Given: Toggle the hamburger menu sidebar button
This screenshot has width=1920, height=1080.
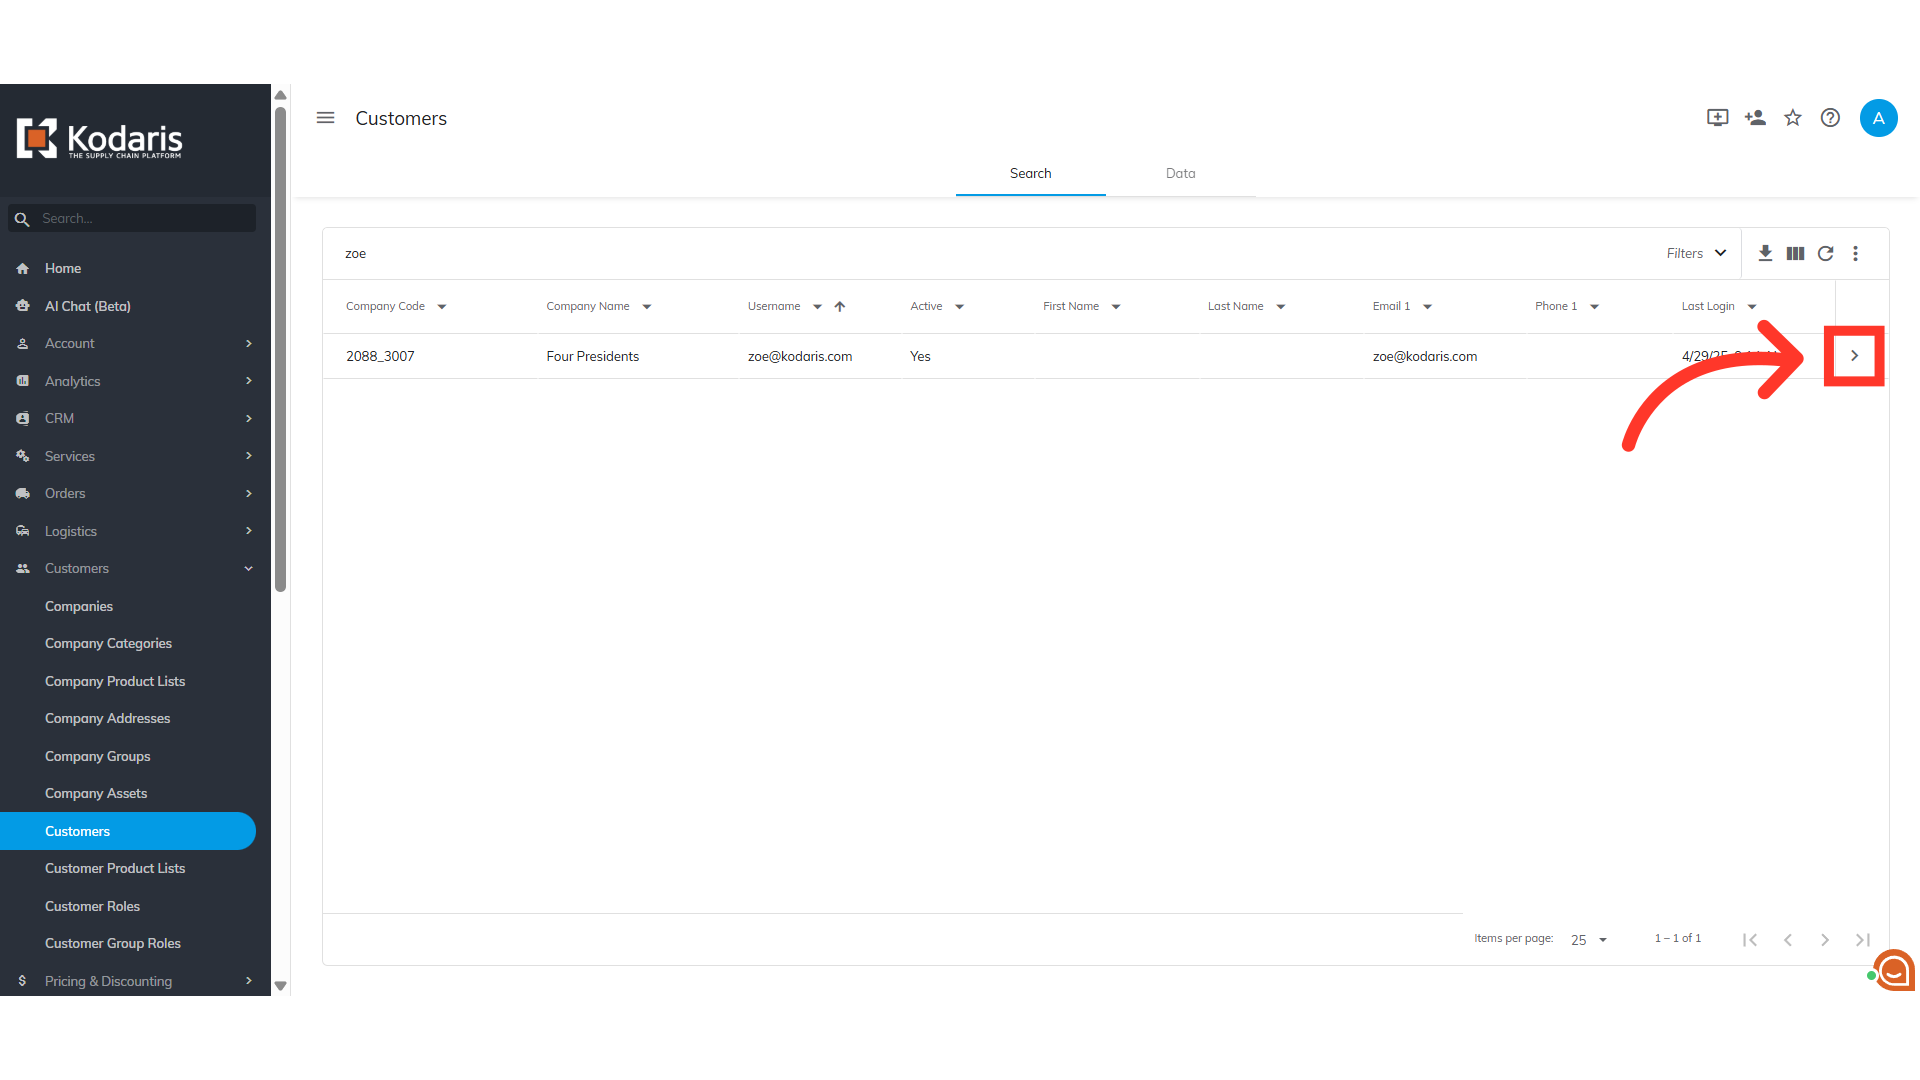Looking at the screenshot, I should click(x=325, y=118).
